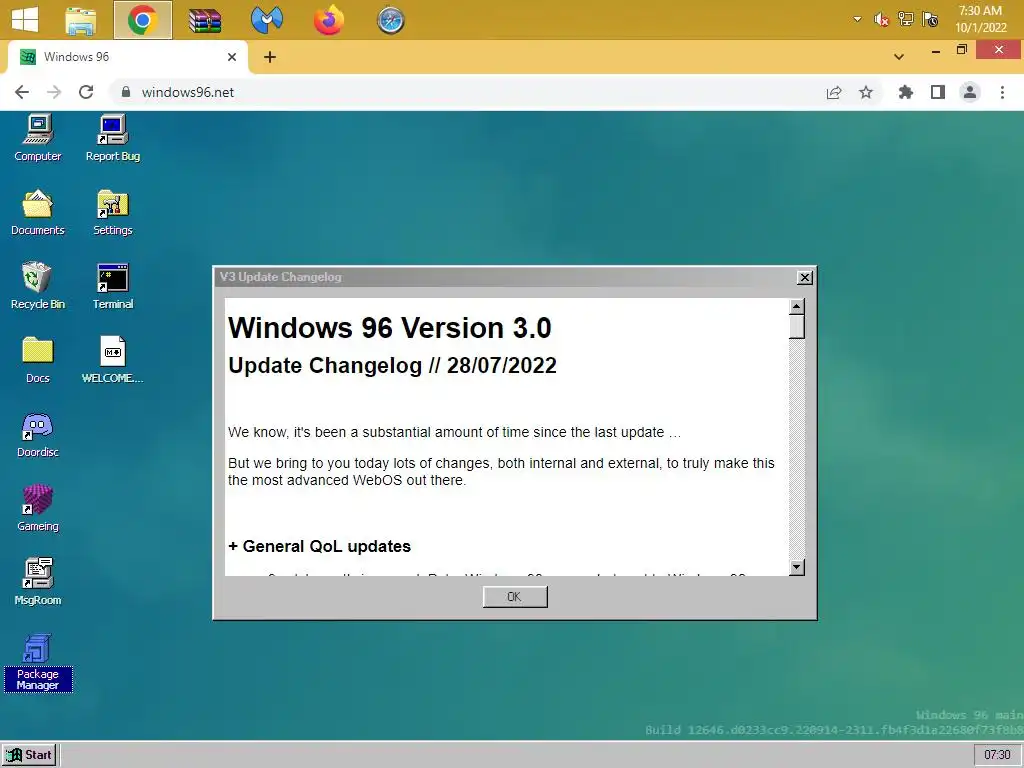Image resolution: width=1024 pixels, height=768 pixels.
Task: Launch Malwarebytes from the taskbar
Action: [x=266, y=20]
